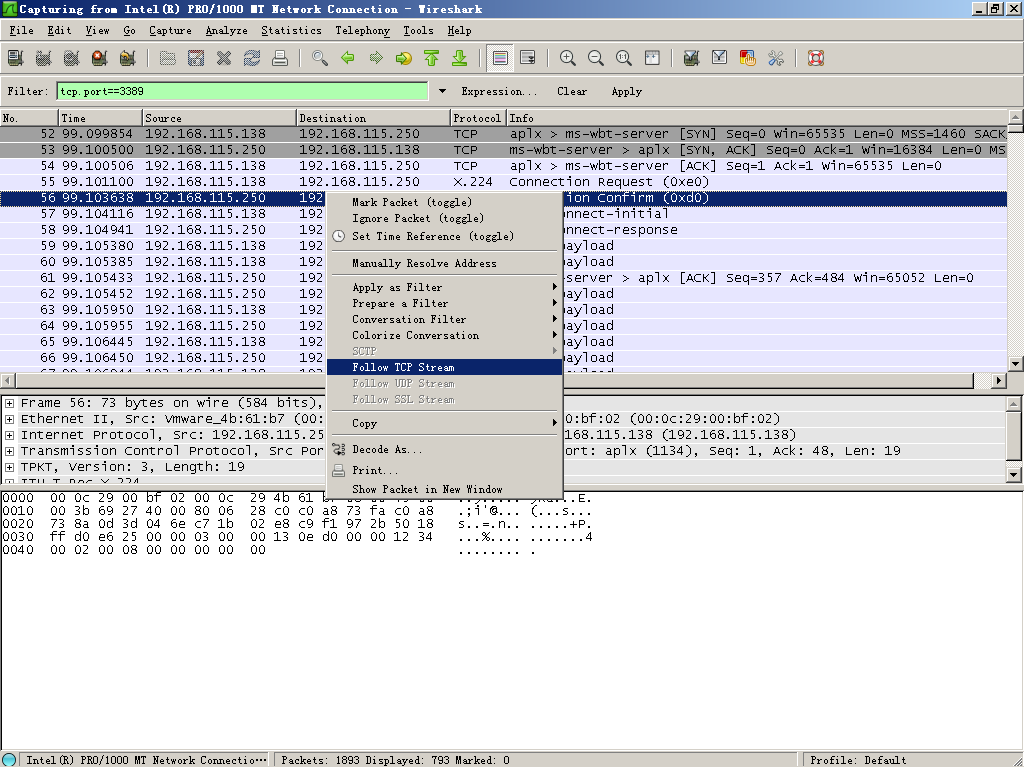Viewport: 1024px width, 768px height.
Task: Toggle Colorize Packet List toolbar button
Action: [x=500, y=58]
